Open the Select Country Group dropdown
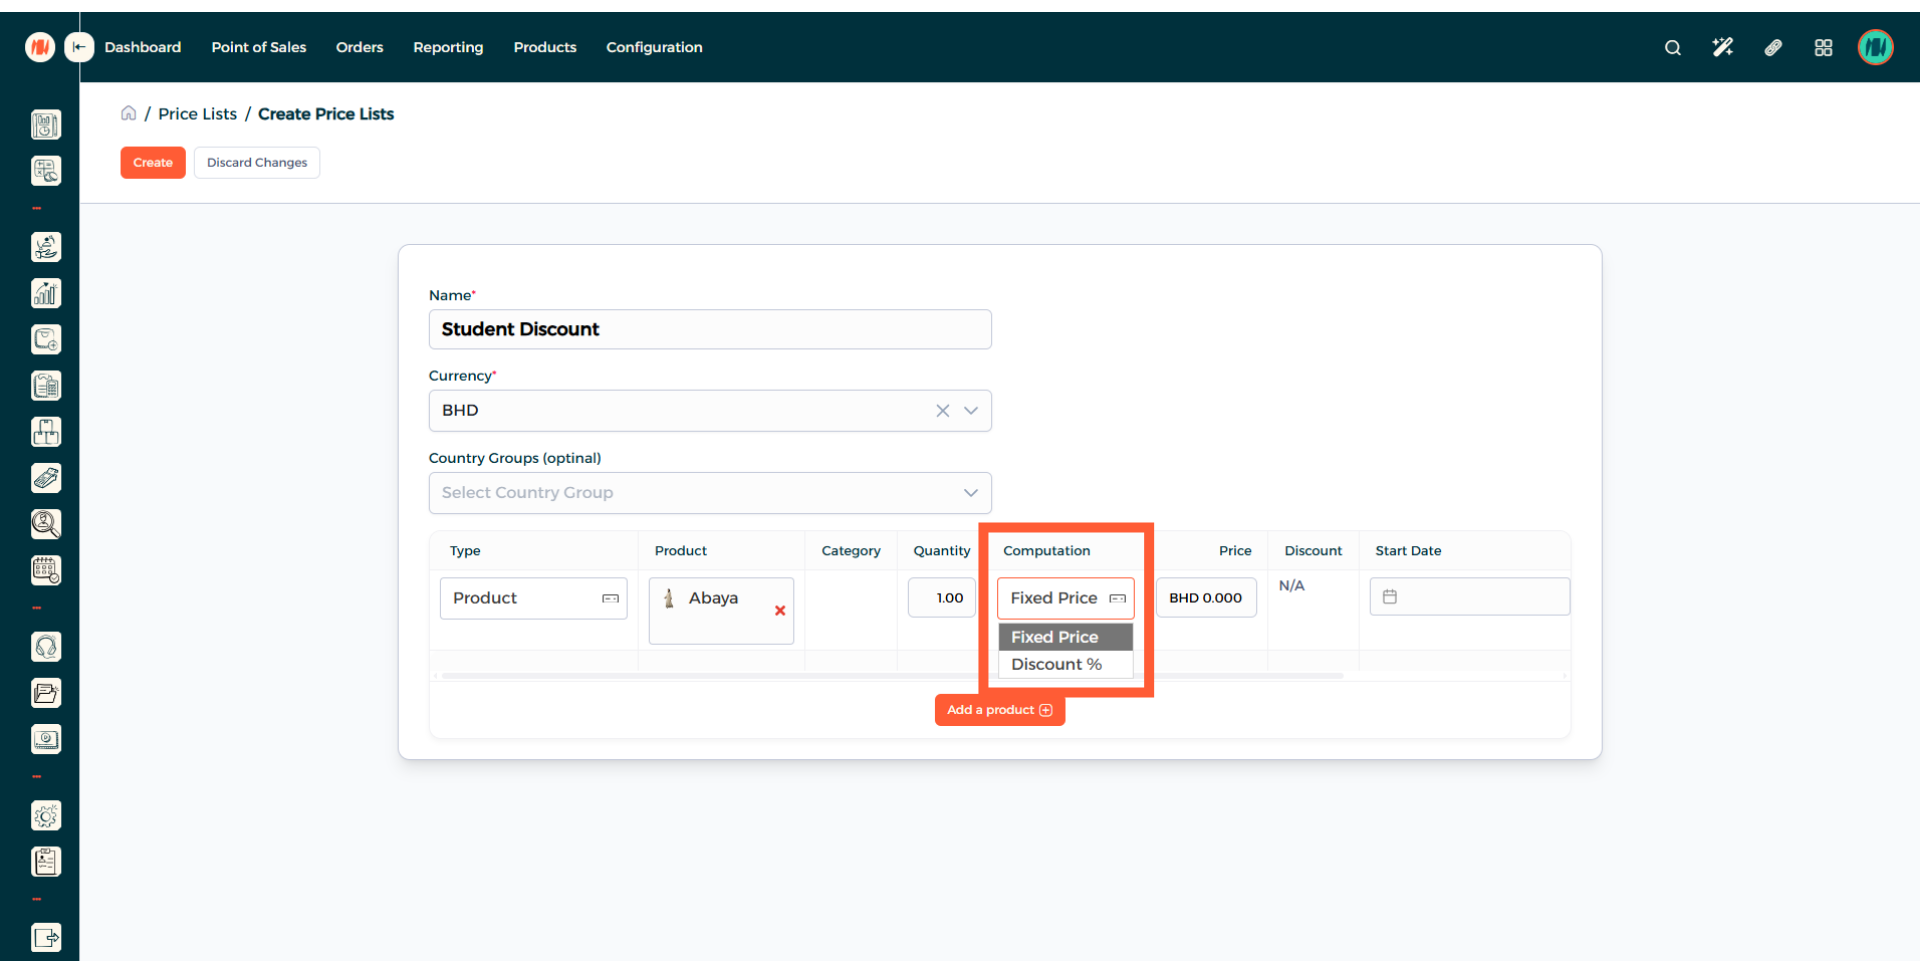Viewport: 1920px width, 961px height. pos(710,493)
